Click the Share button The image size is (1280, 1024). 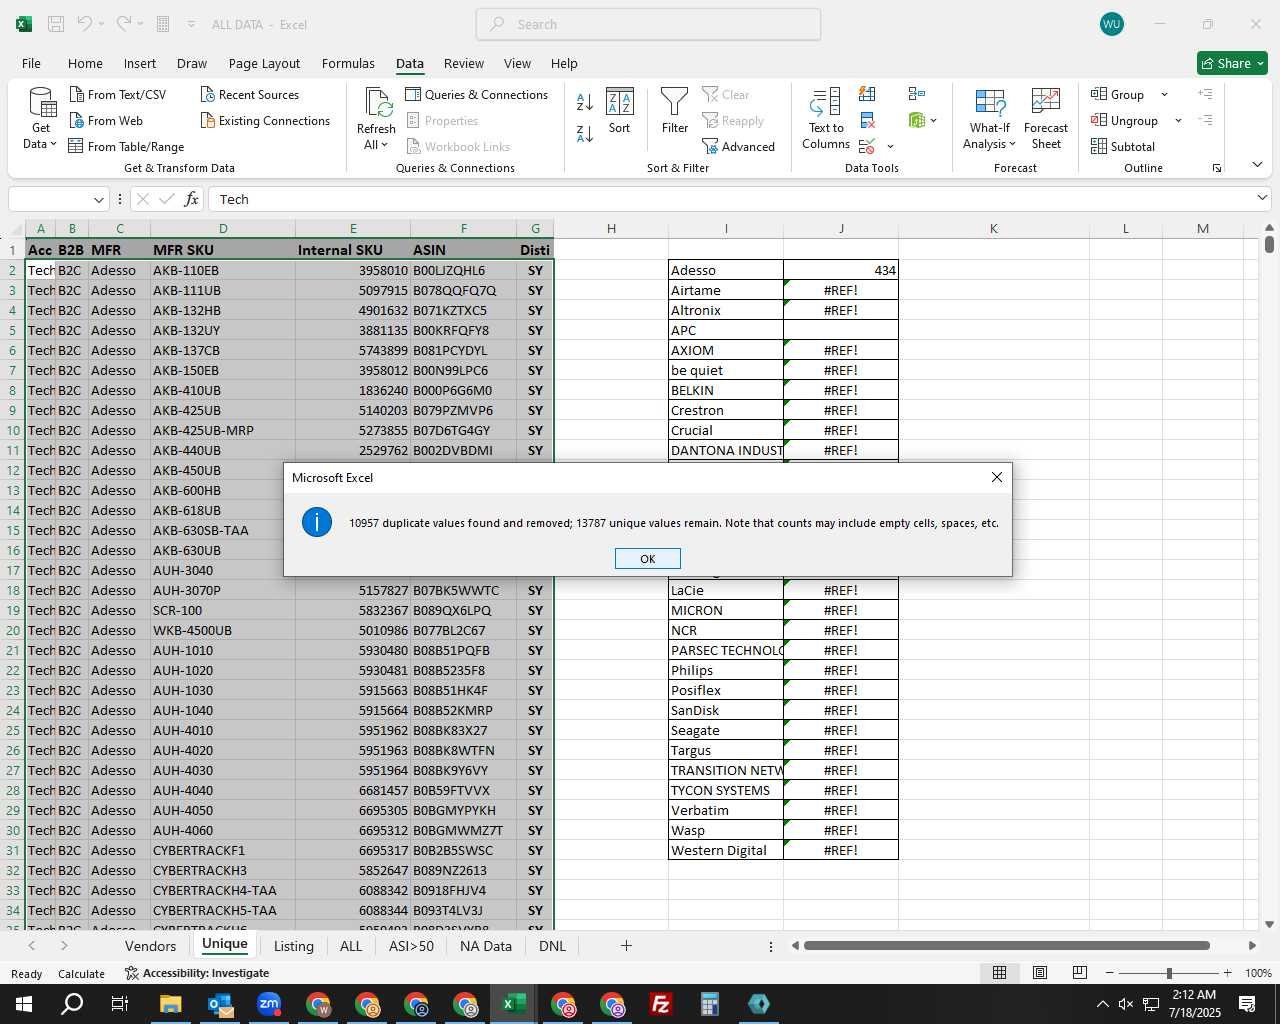(x=1232, y=63)
